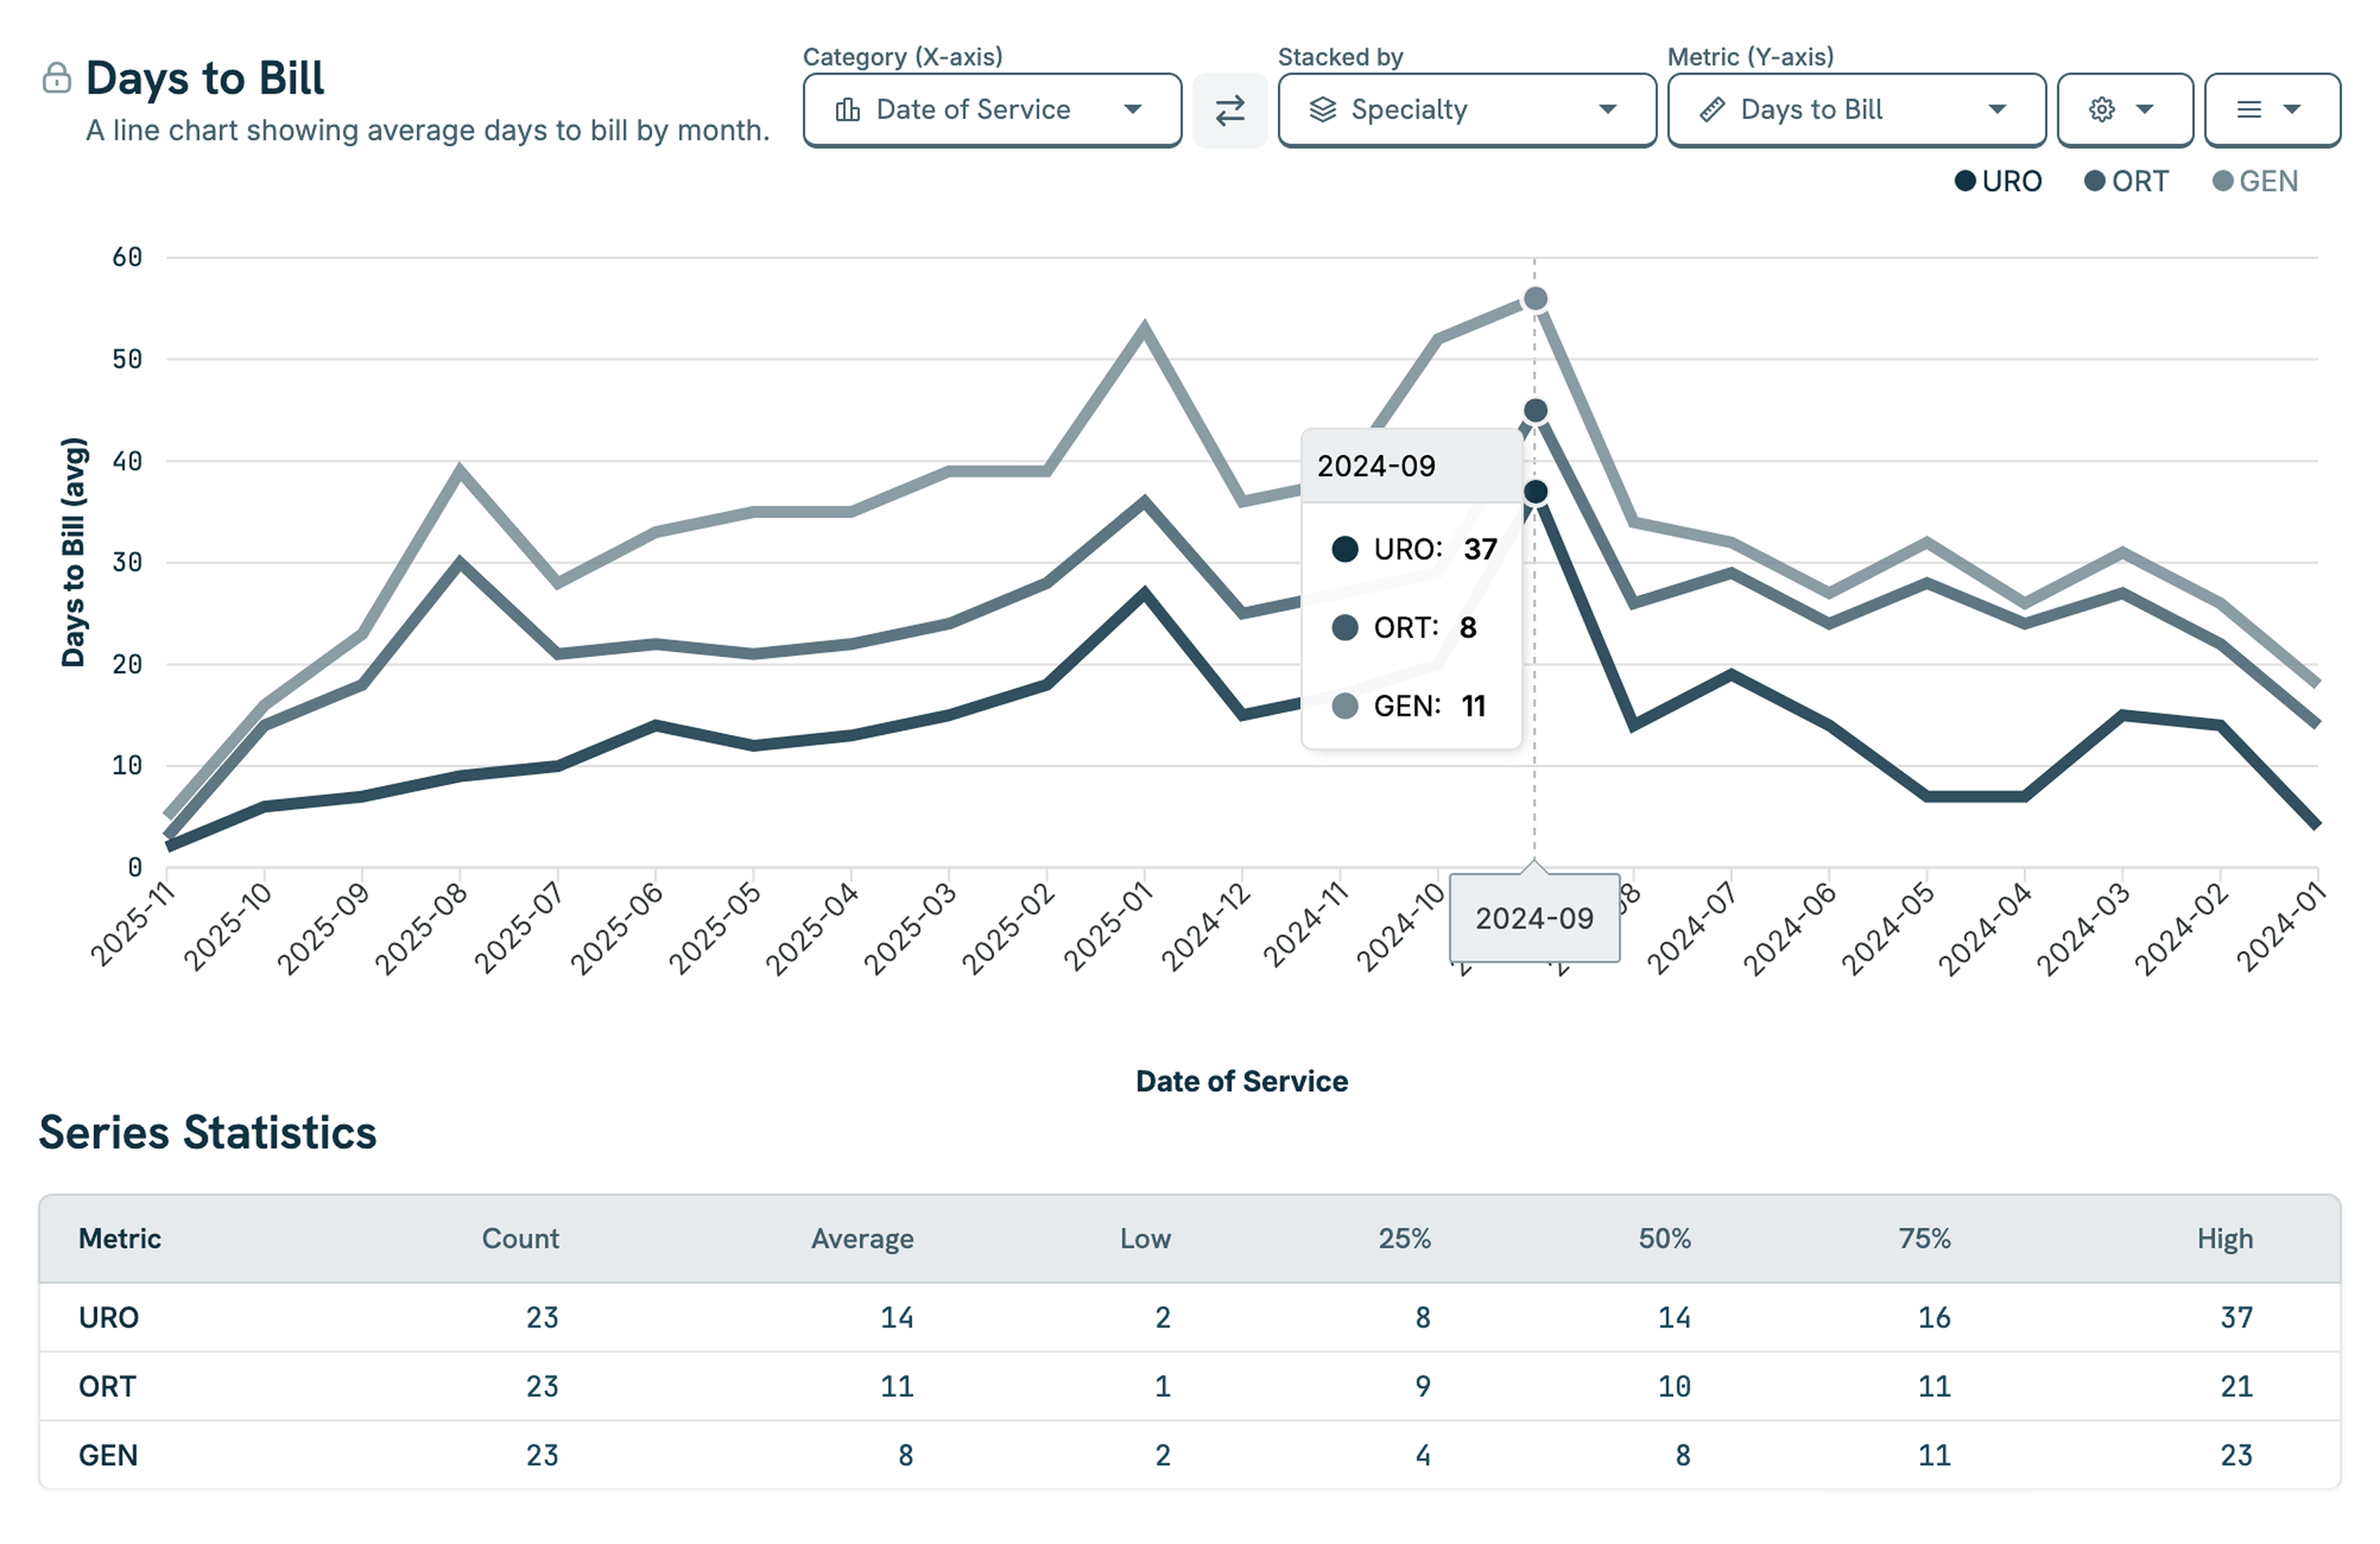This screenshot has height=1544, width=2380.
Task: Select the GEN row in statistics table
Action: tap(109, 1455)
